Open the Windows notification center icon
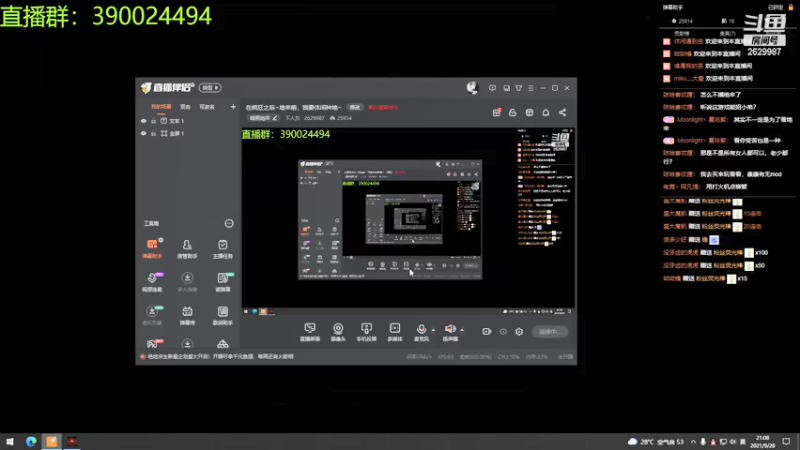The image size is (800, 450). tap(787, 442)
